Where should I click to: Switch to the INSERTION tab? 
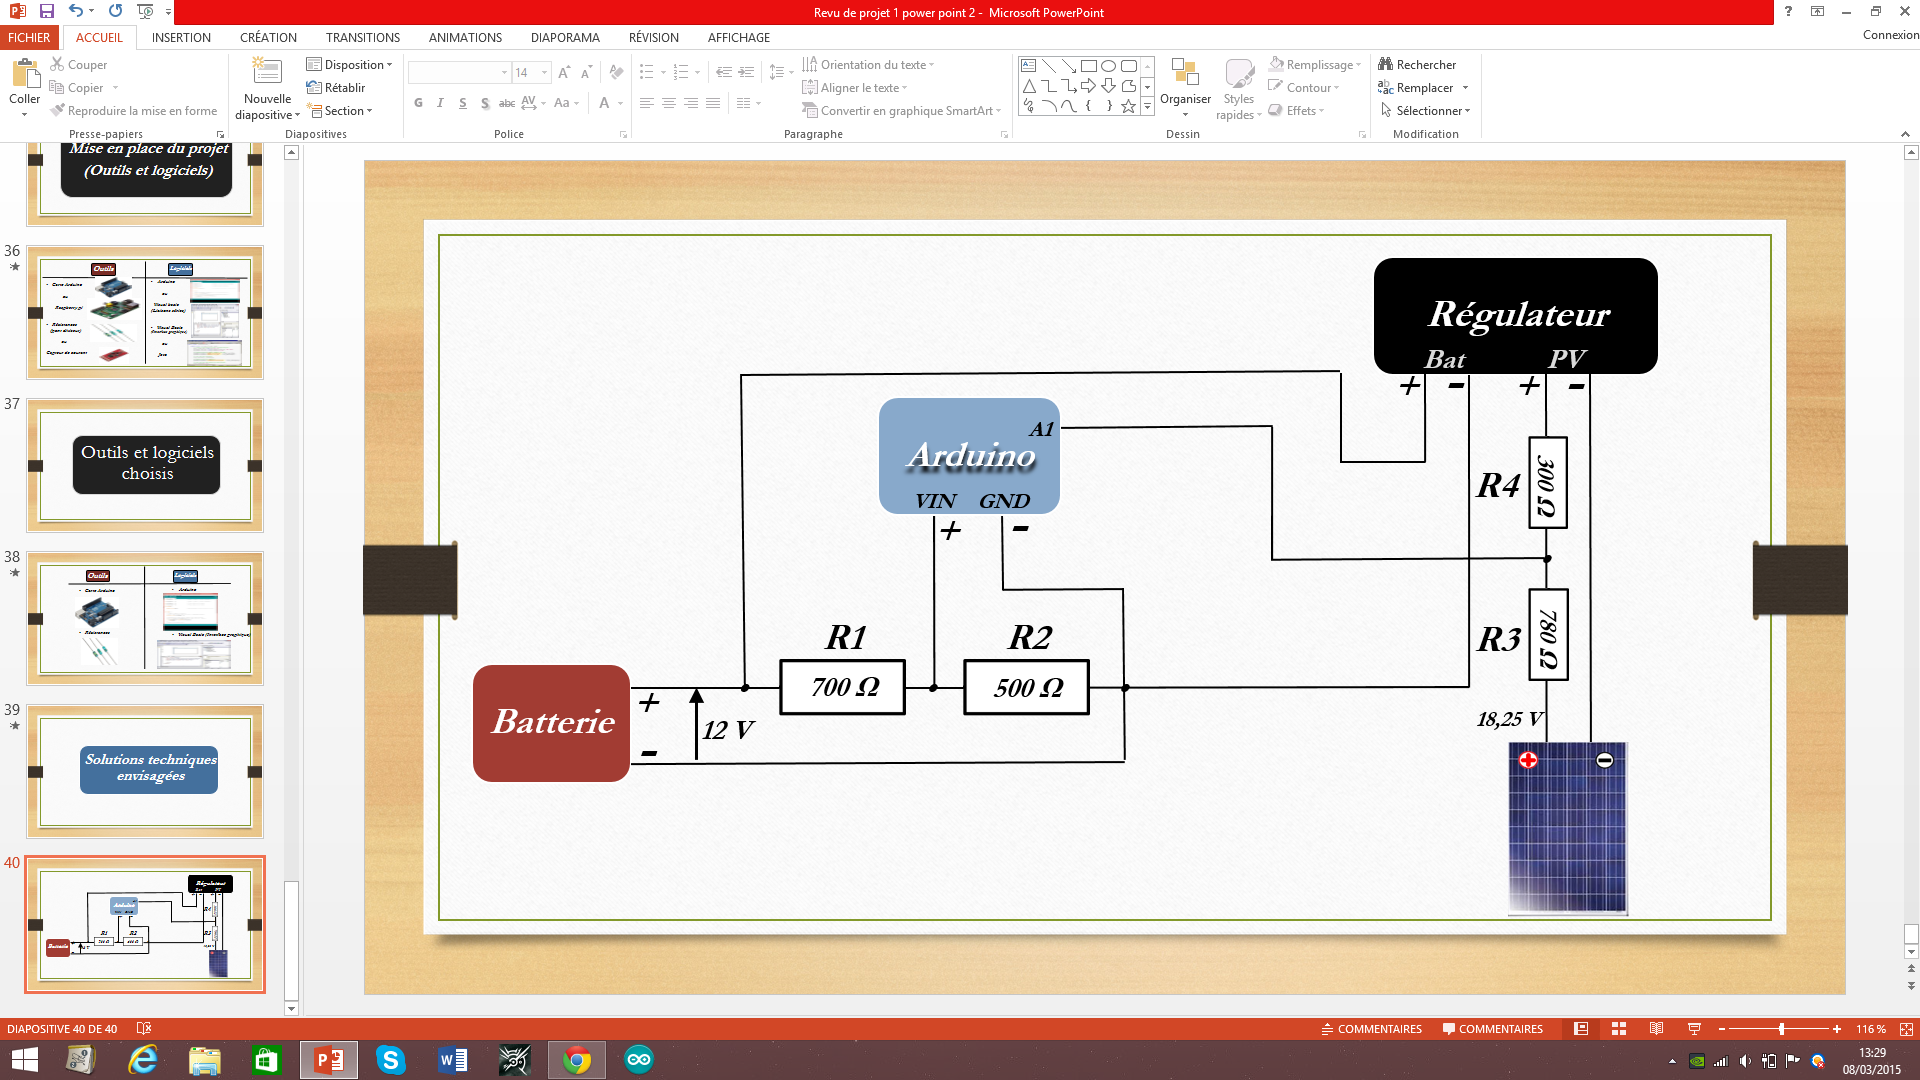coord(181,38)
